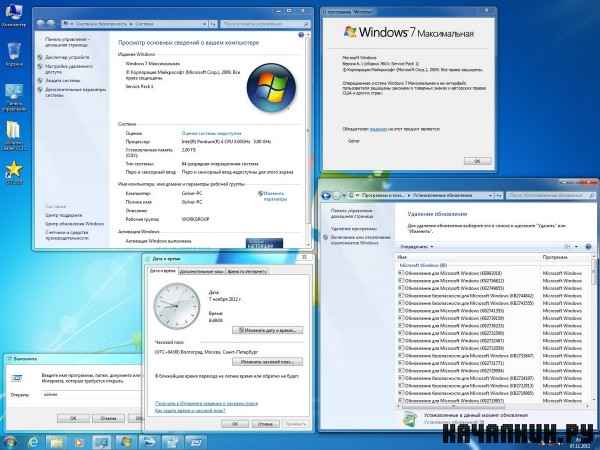Select the Дата и время tab
The width and height of the screenshot is (600, 450).
pos(163,271)
